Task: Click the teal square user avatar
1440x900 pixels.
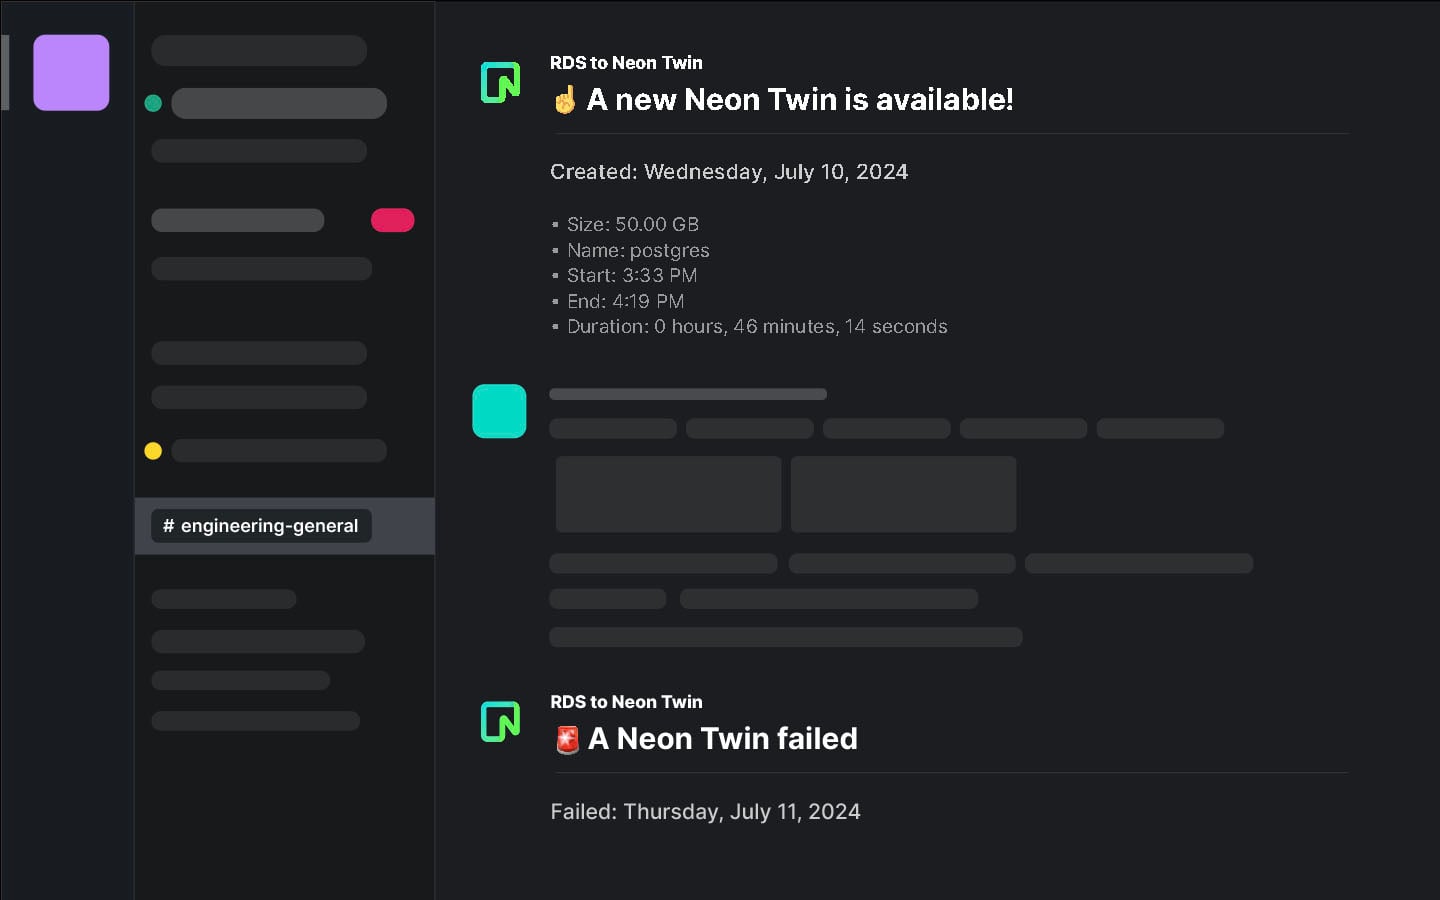Action: 499,411
